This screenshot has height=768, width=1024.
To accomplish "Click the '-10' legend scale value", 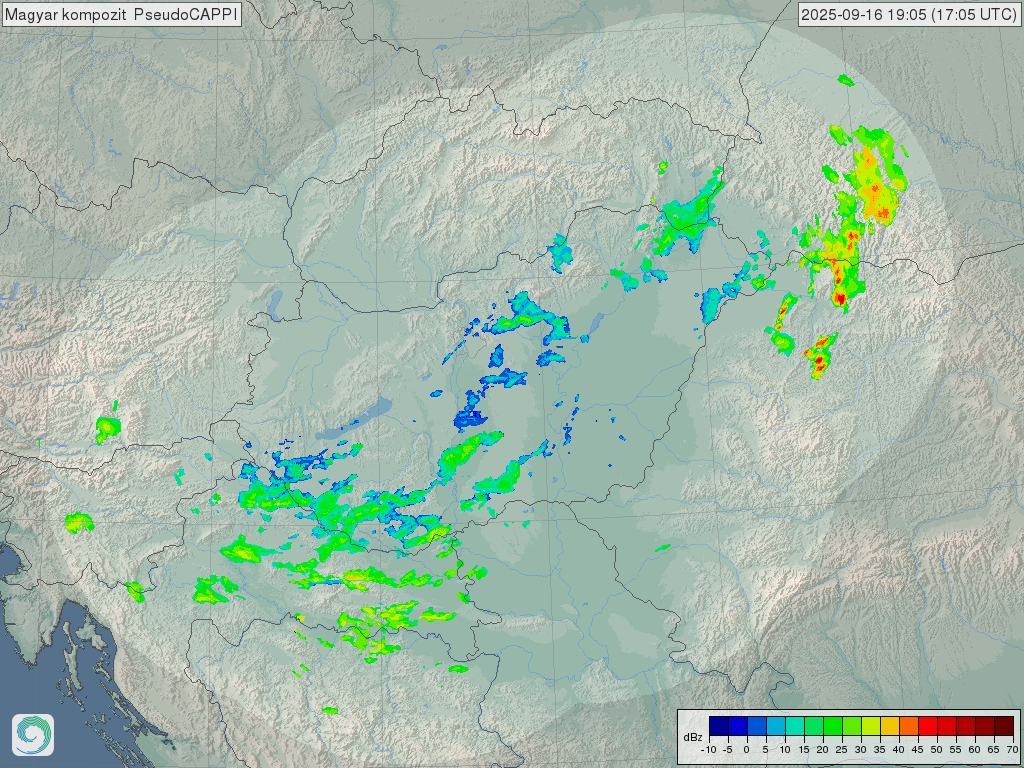I will point(709,750).
